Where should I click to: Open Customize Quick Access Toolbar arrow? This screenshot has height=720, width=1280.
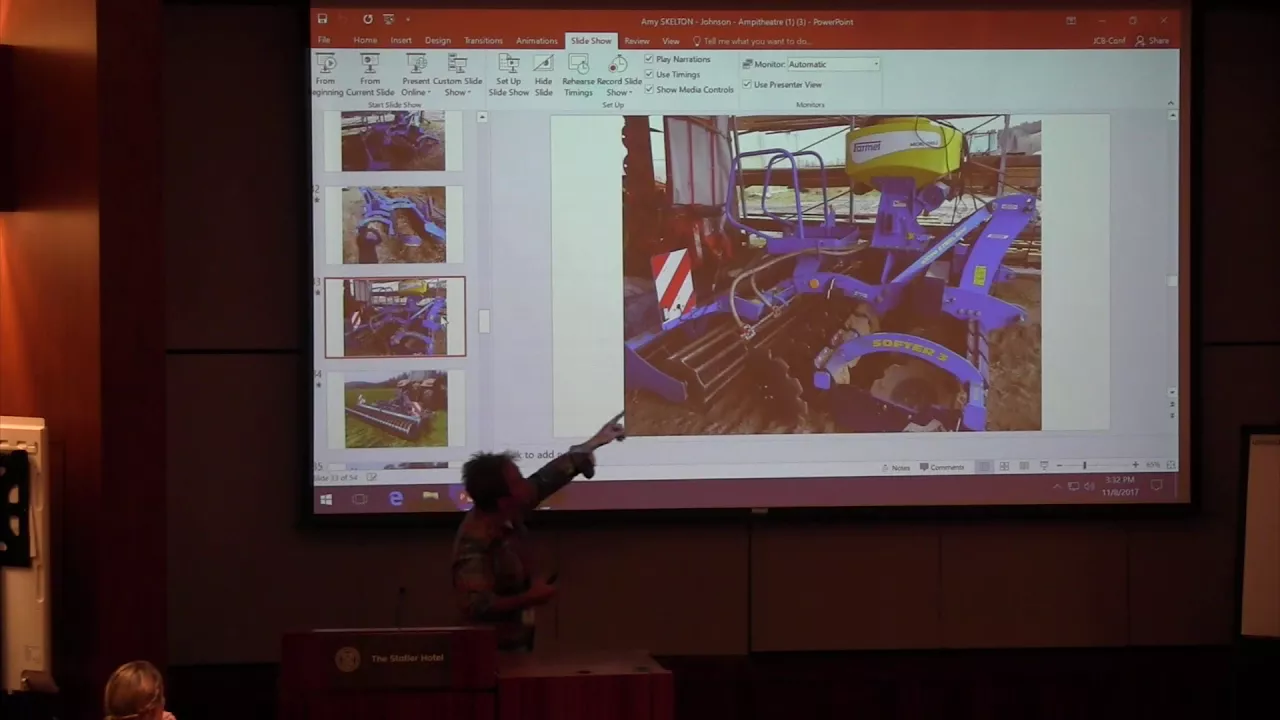point(408,19)
